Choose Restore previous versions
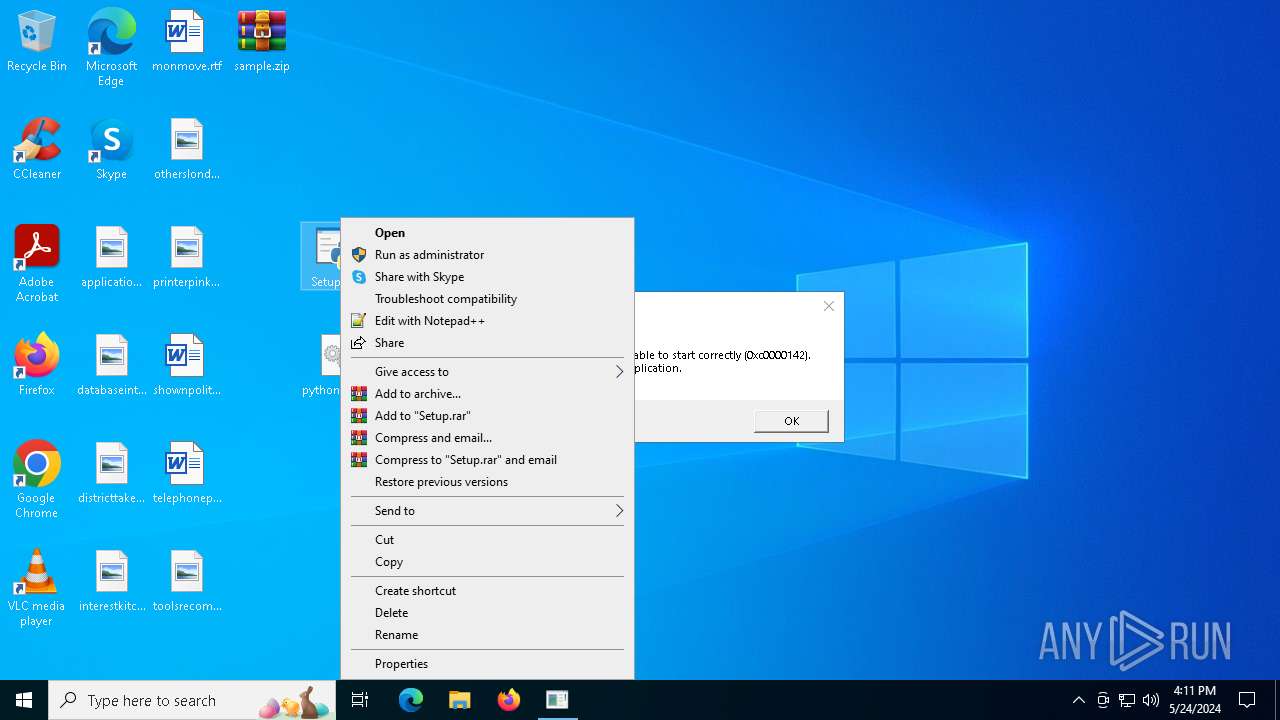Image resolution: width=1280 pixels, height=720 pixels. (x=487, y=482)
